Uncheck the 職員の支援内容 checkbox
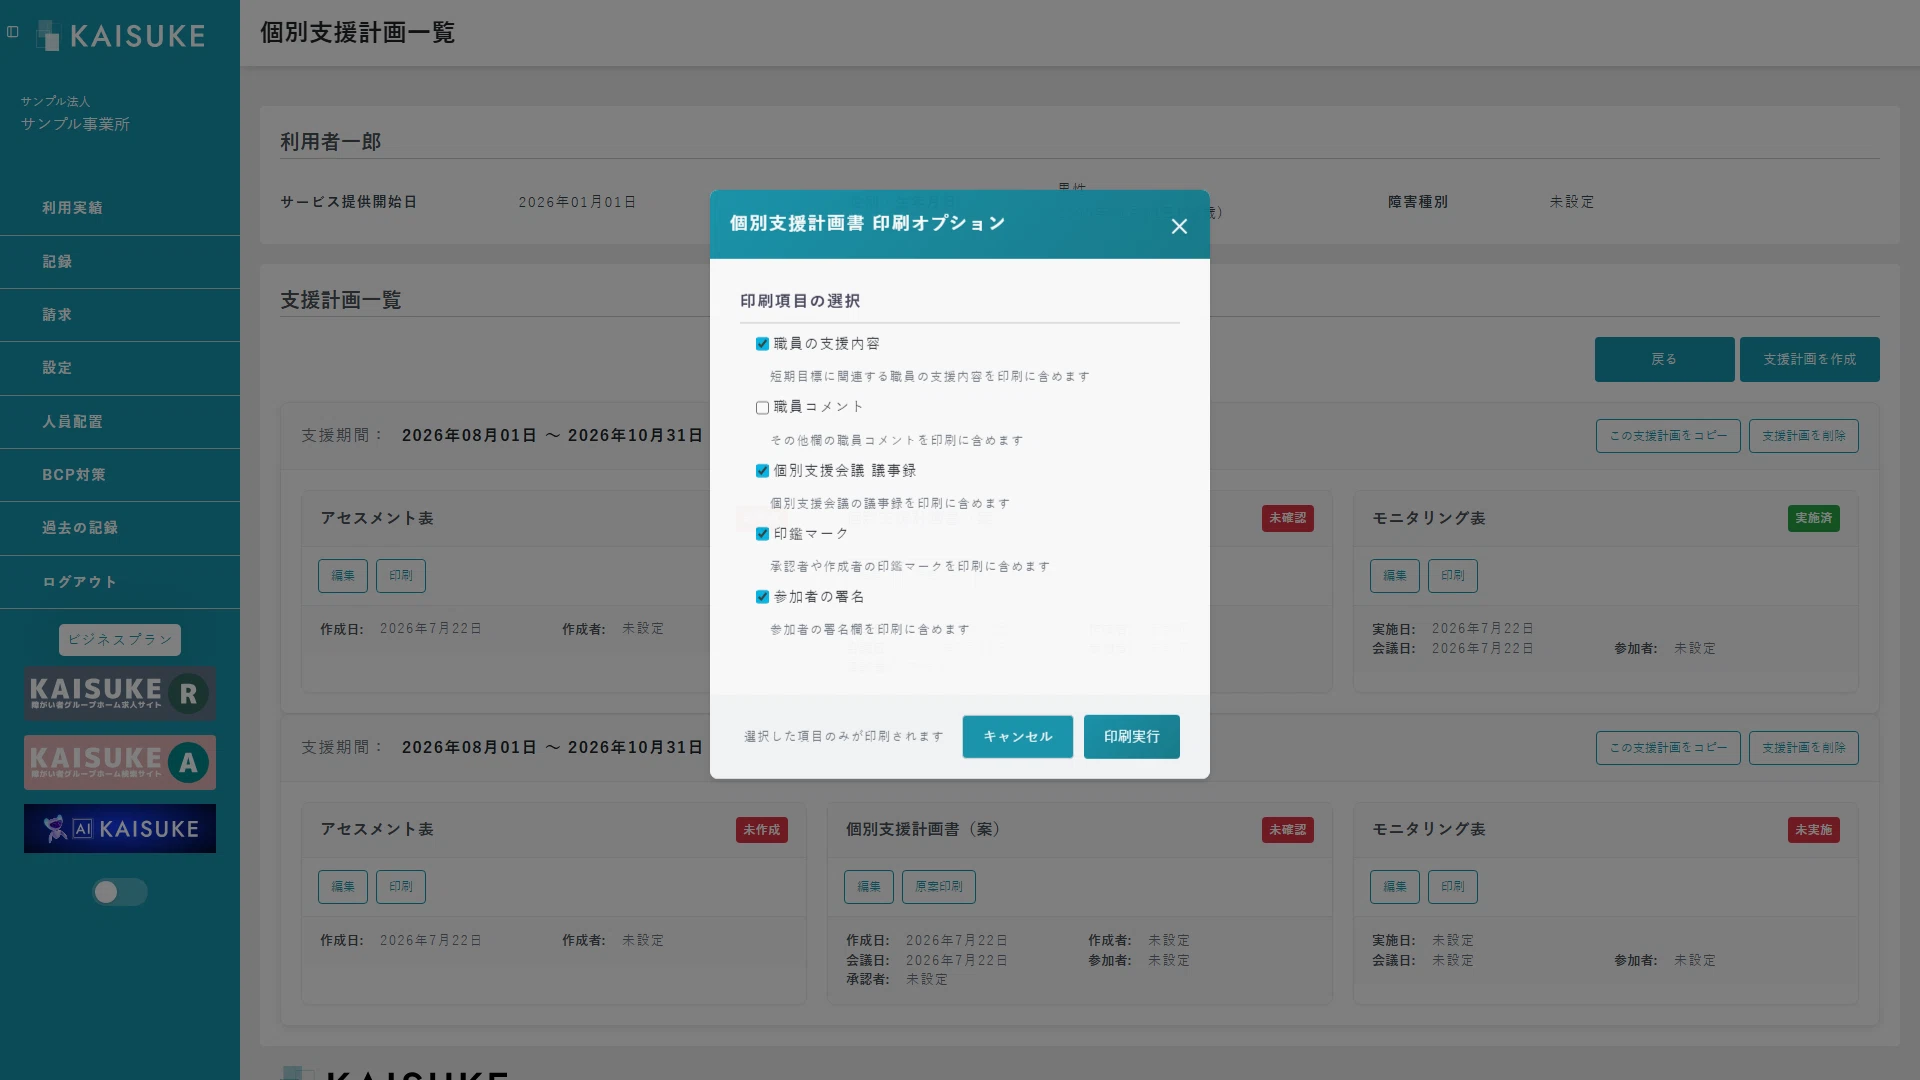Viewport: 1920px width, 1080px height. pos(762,344)
